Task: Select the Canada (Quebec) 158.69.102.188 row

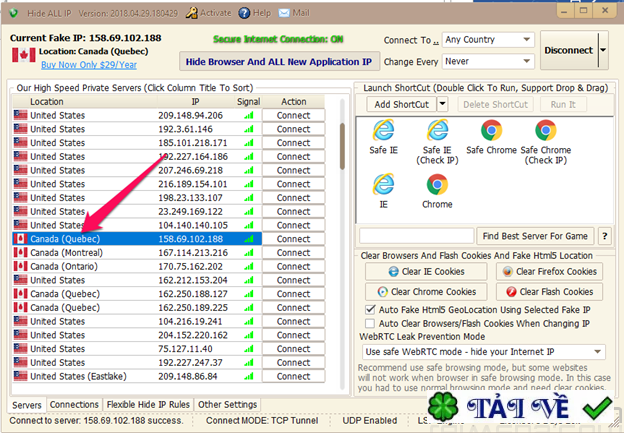Action: tap(137, 239)
